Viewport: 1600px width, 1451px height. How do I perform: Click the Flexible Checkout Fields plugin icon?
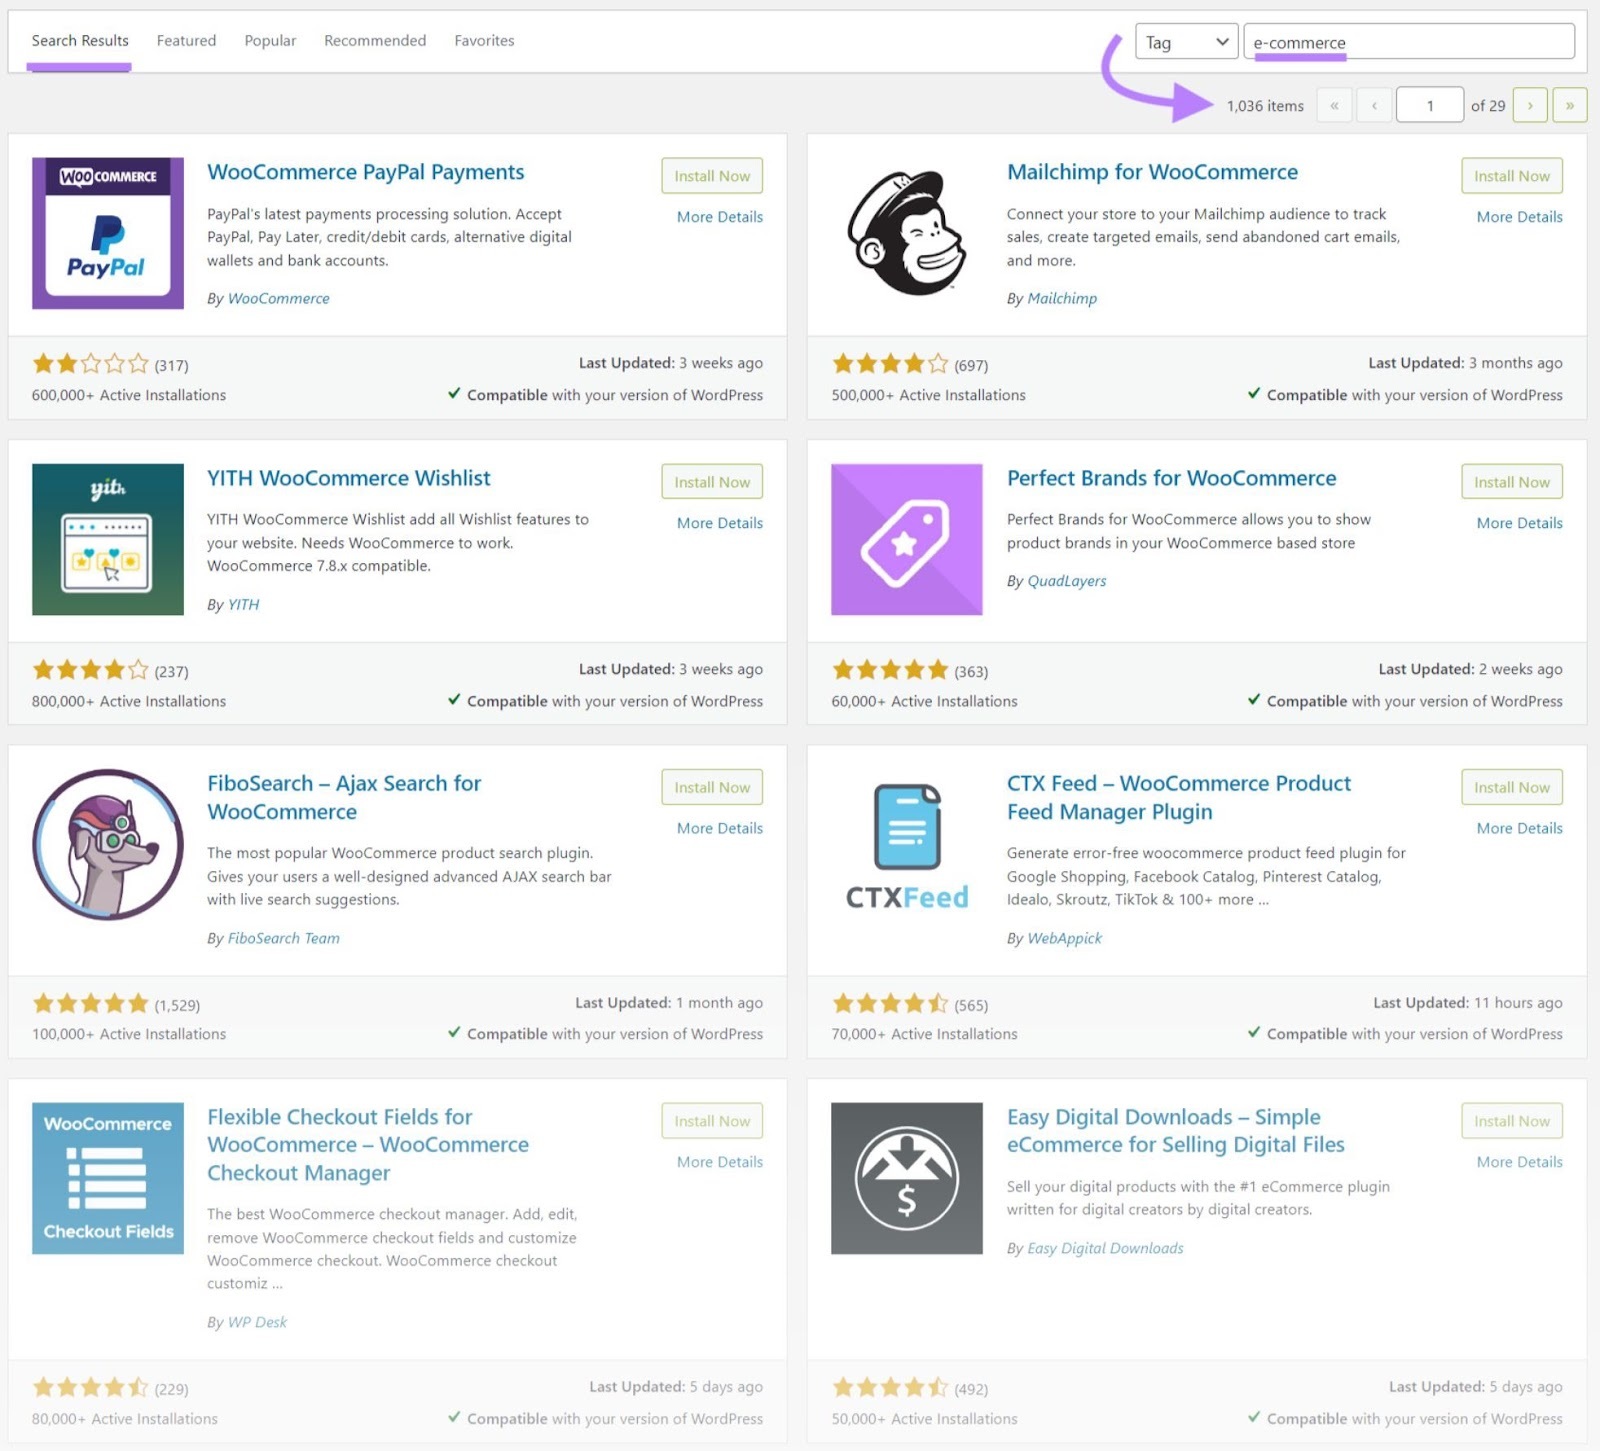coord(107,1178)
